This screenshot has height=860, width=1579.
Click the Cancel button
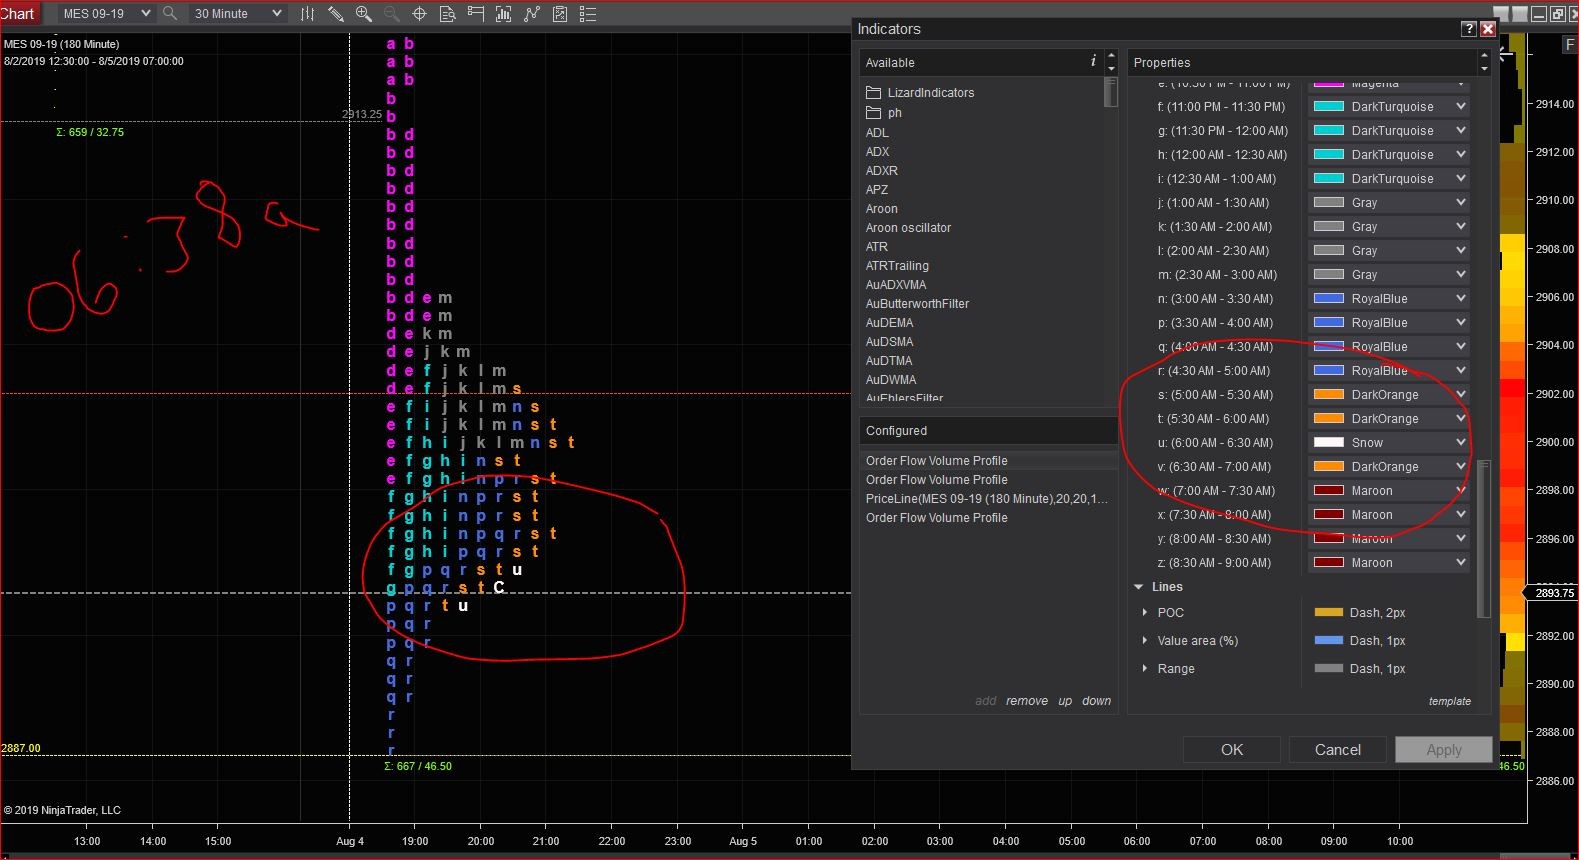(x=1338, y=750)
